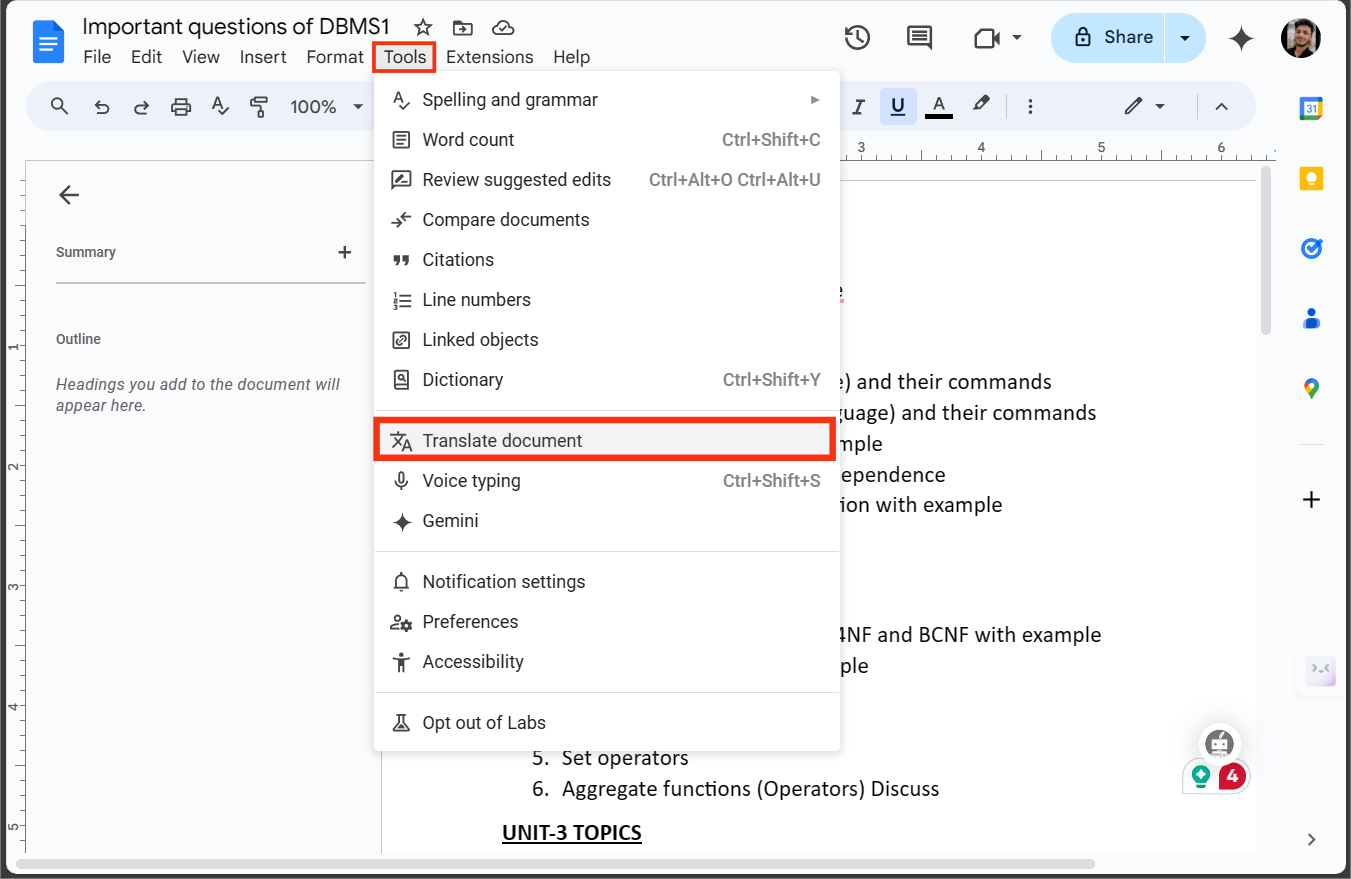Click the move to folder icon
This screenshot has height=879, width=1351.
pos(463,27)
